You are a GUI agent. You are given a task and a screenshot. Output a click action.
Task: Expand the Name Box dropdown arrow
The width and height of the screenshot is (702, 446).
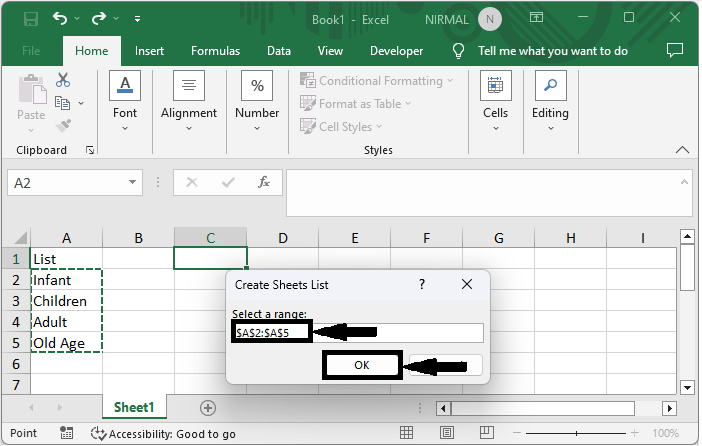(x=133, y=183)
